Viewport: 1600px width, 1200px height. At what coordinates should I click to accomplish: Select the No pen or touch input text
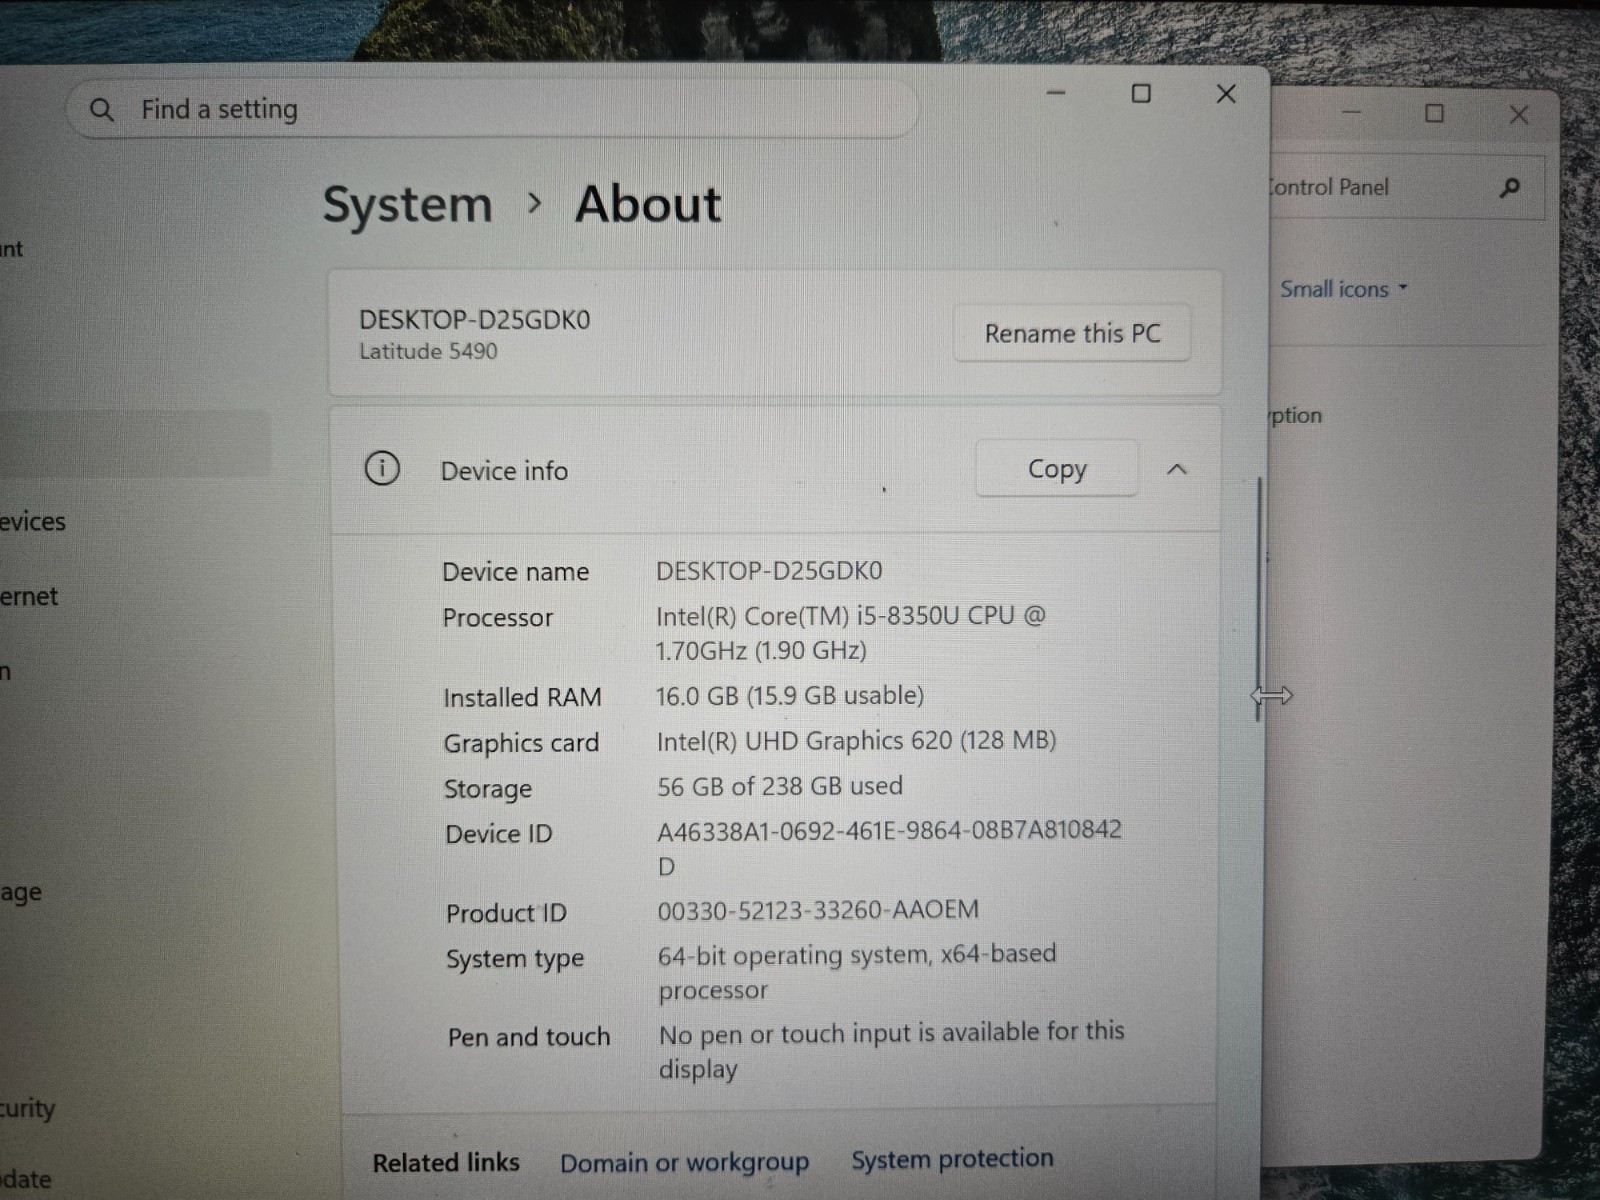[891, 1050]
